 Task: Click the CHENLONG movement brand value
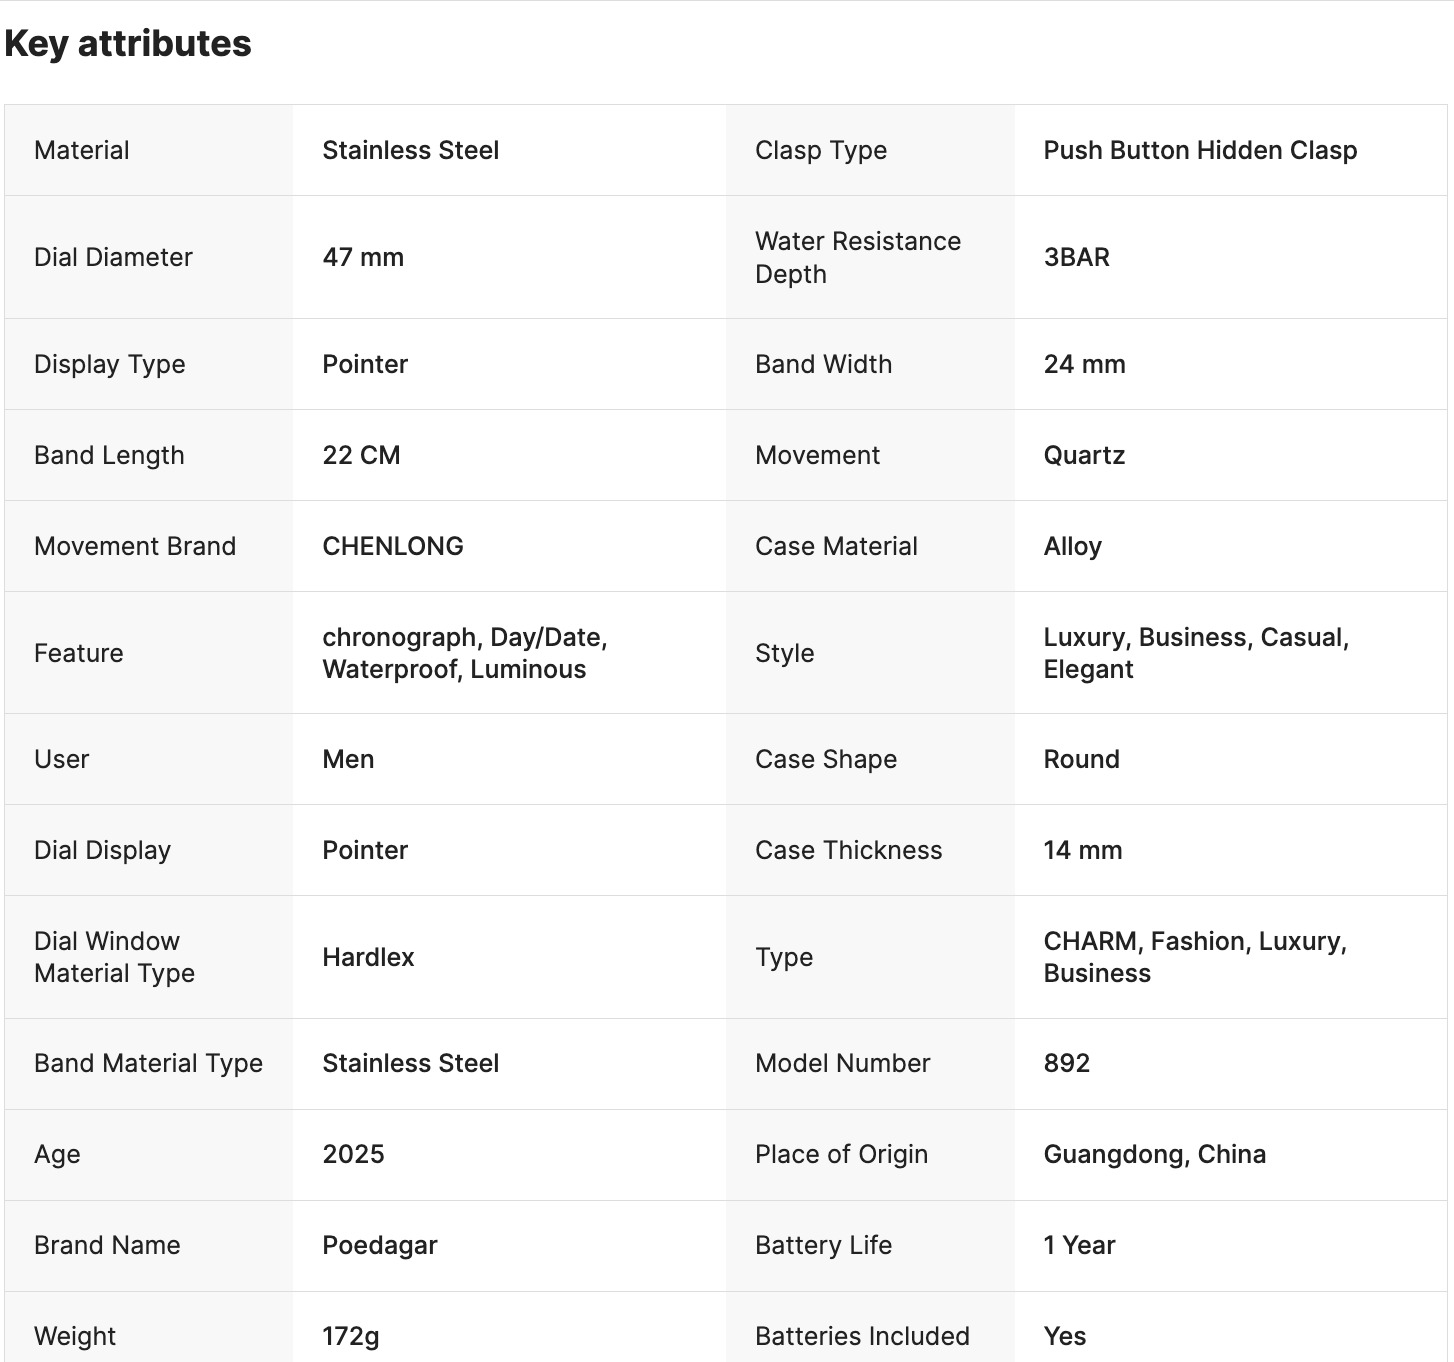tap(393, 546)
